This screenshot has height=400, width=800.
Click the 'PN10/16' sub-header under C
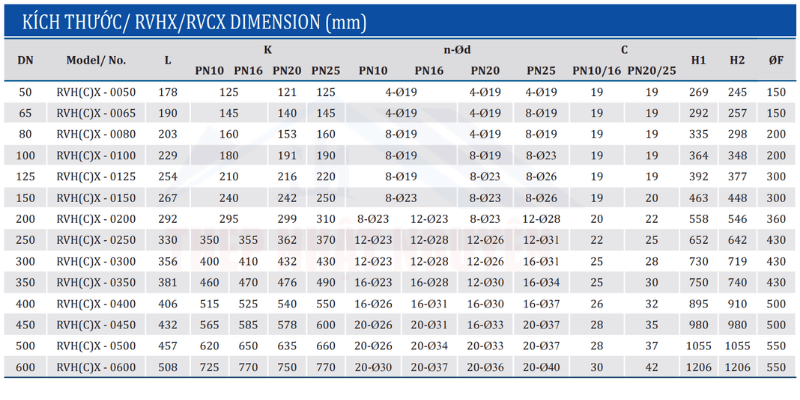[x=596, y=71]
